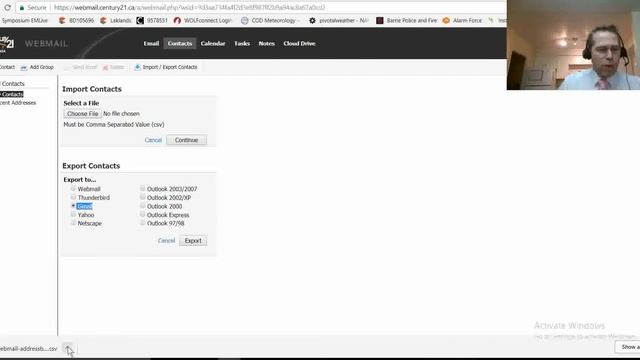This screenshot has height=360, width=640.
Task: Click the "No file chosen" text
Action: [x=121, y=113]
